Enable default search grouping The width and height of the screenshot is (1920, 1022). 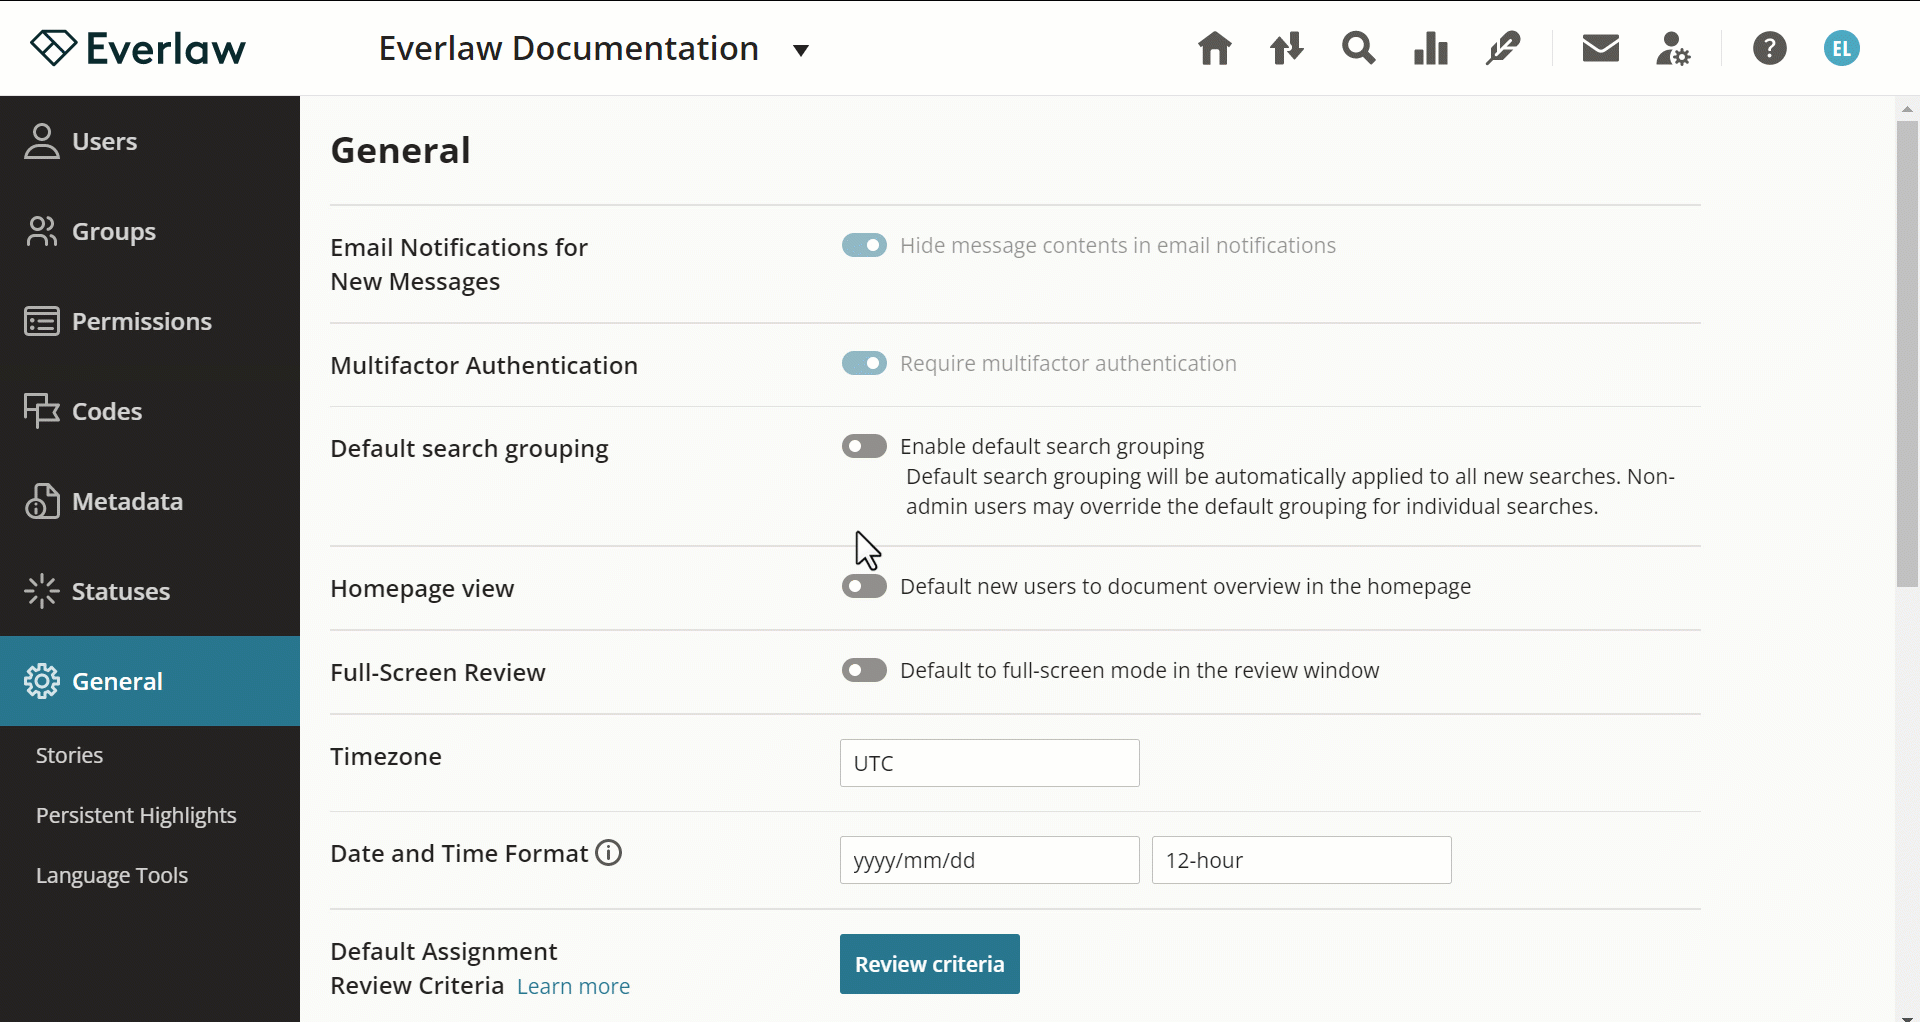864,446
